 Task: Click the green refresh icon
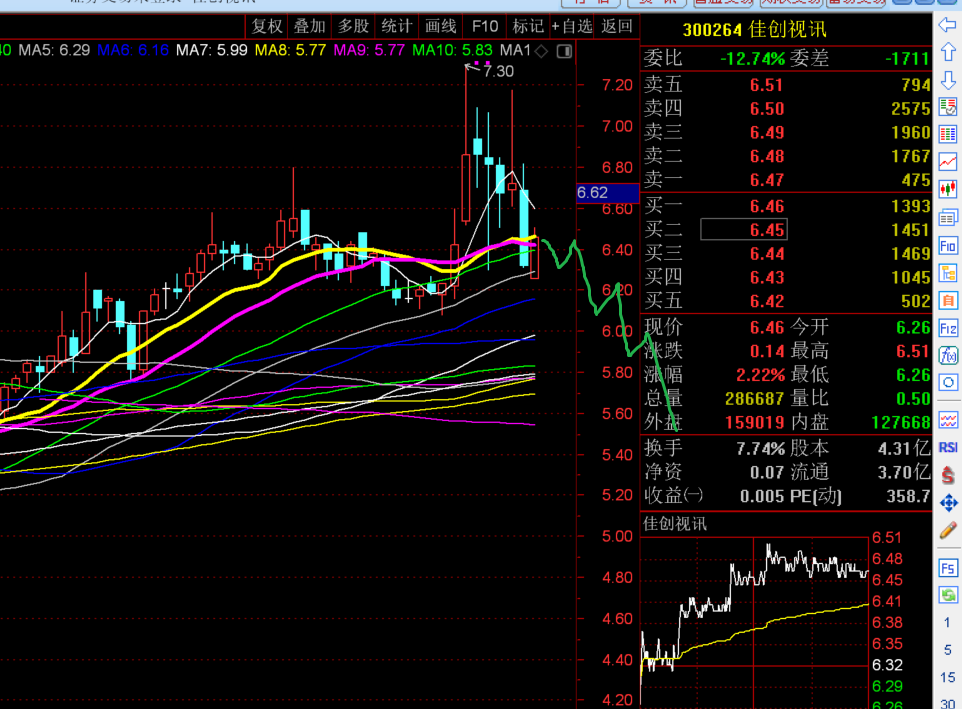948,595
